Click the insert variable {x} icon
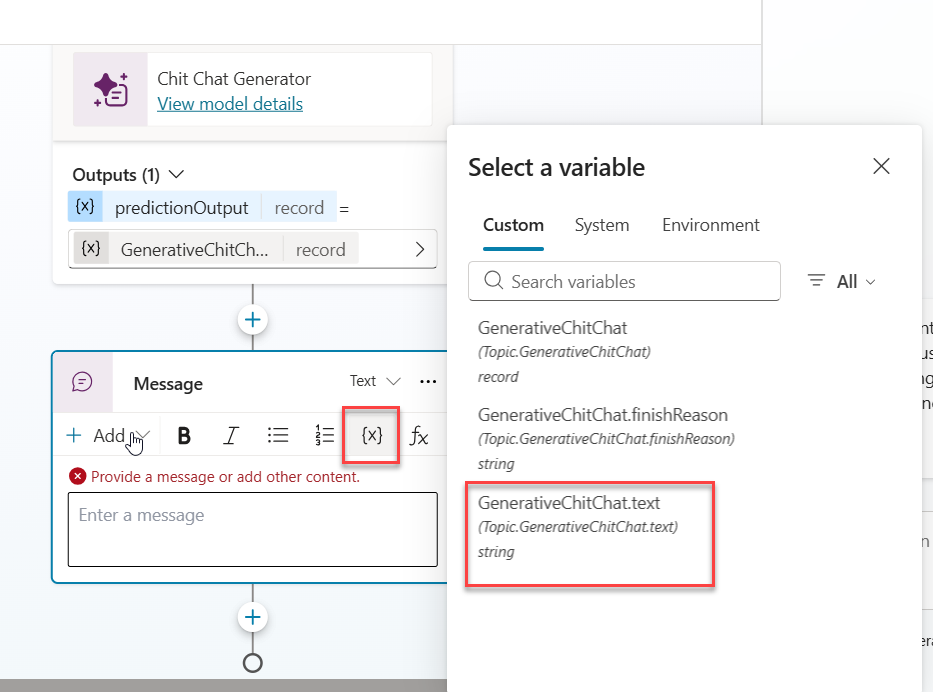Screen dimensions: 933x692 [372, 435]
